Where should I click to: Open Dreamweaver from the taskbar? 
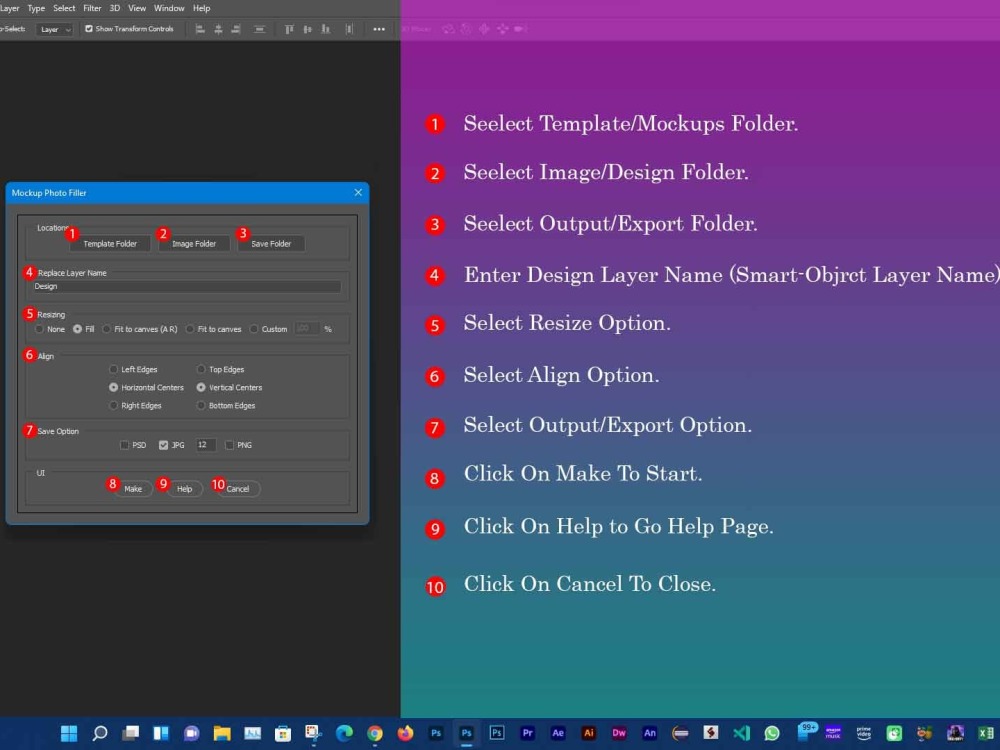click(619, 733)
